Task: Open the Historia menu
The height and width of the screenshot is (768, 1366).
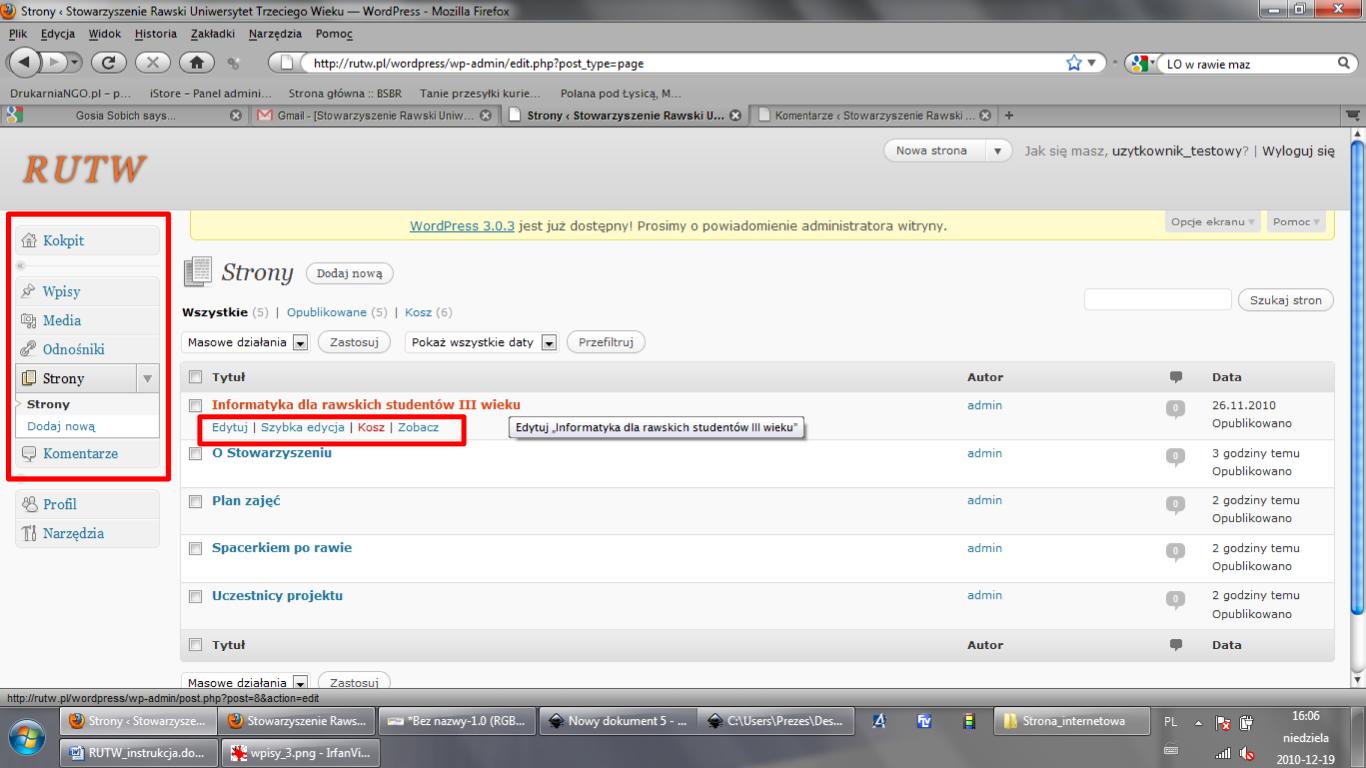Action: tap(155, 33)
